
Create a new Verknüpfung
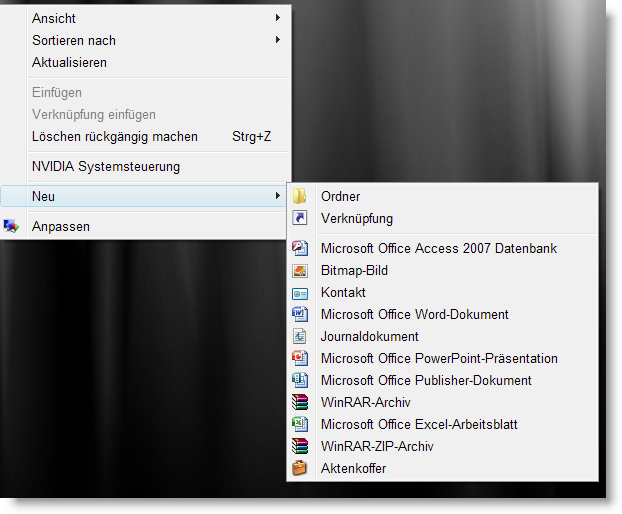[x=442, y=218]
